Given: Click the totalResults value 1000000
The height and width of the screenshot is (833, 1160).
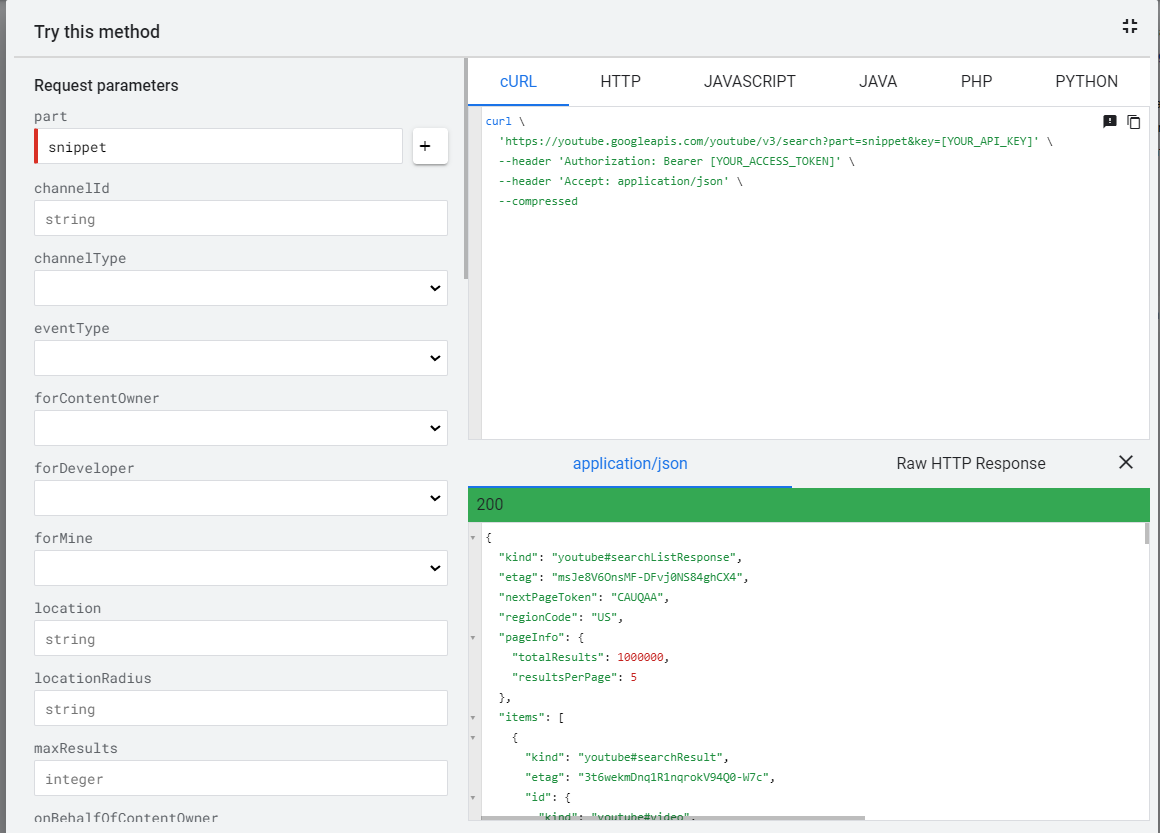Looking at the screenshot, I should coord(640,657).
